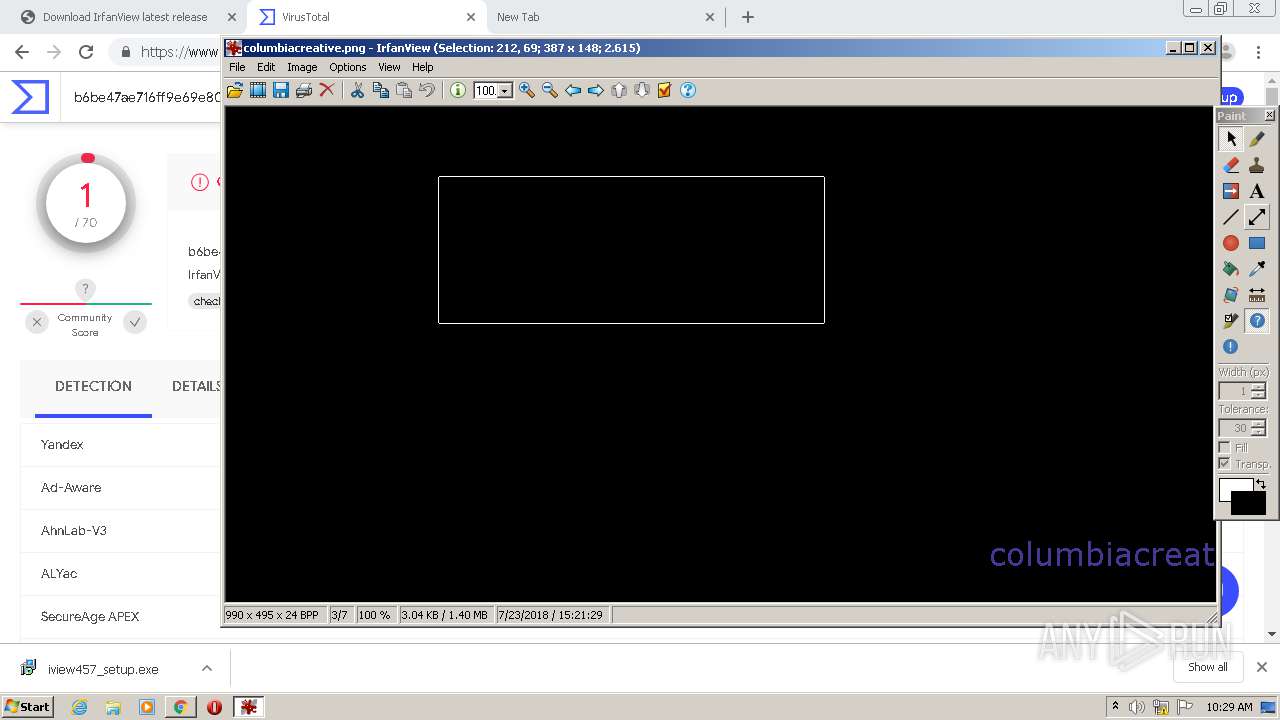
Task: Open IrfanView settings checkmark icon
Action: (665, 90)
